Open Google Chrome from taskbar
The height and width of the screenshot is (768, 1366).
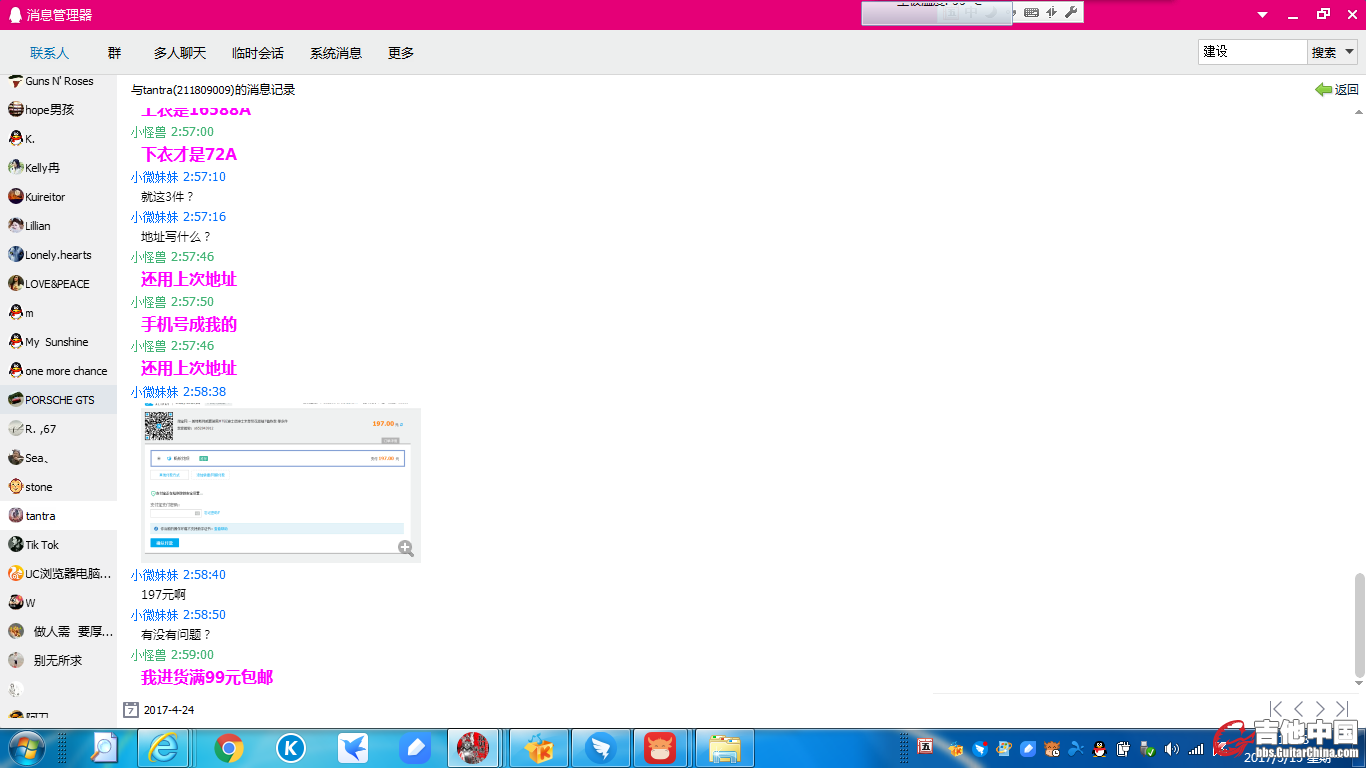(x=229, y=748)
